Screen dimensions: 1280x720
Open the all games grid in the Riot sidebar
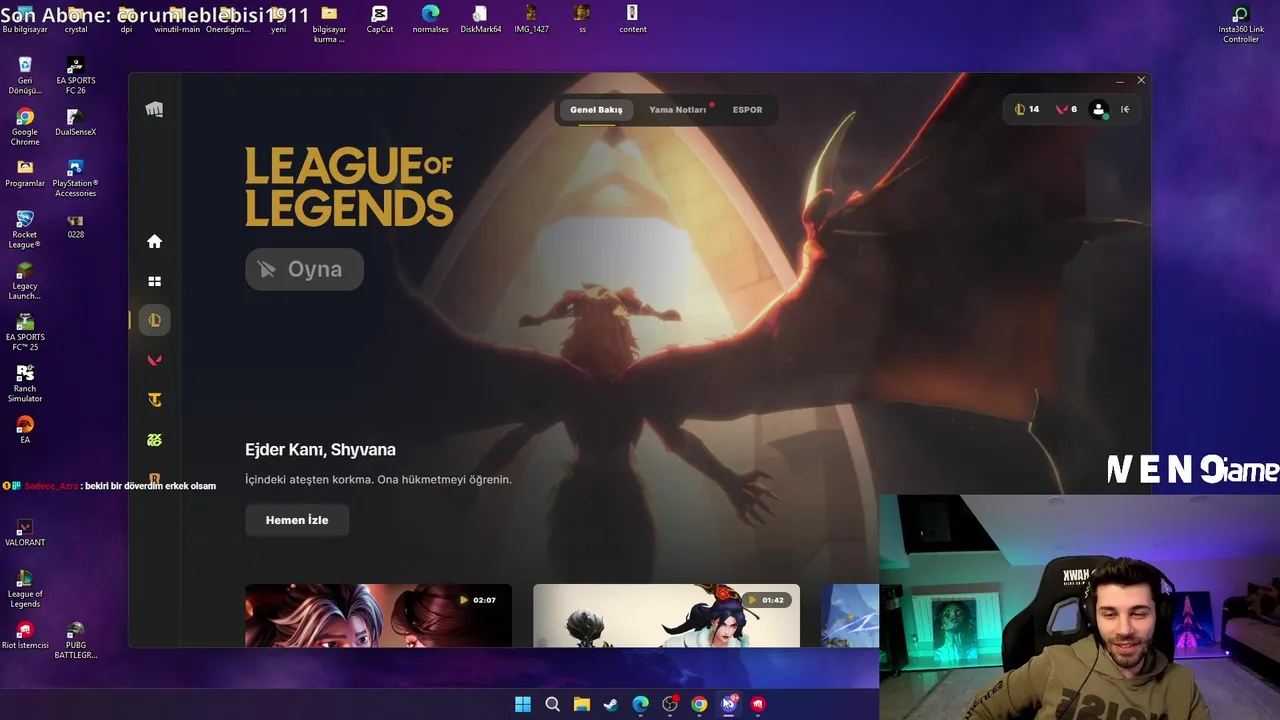point(154,282)
